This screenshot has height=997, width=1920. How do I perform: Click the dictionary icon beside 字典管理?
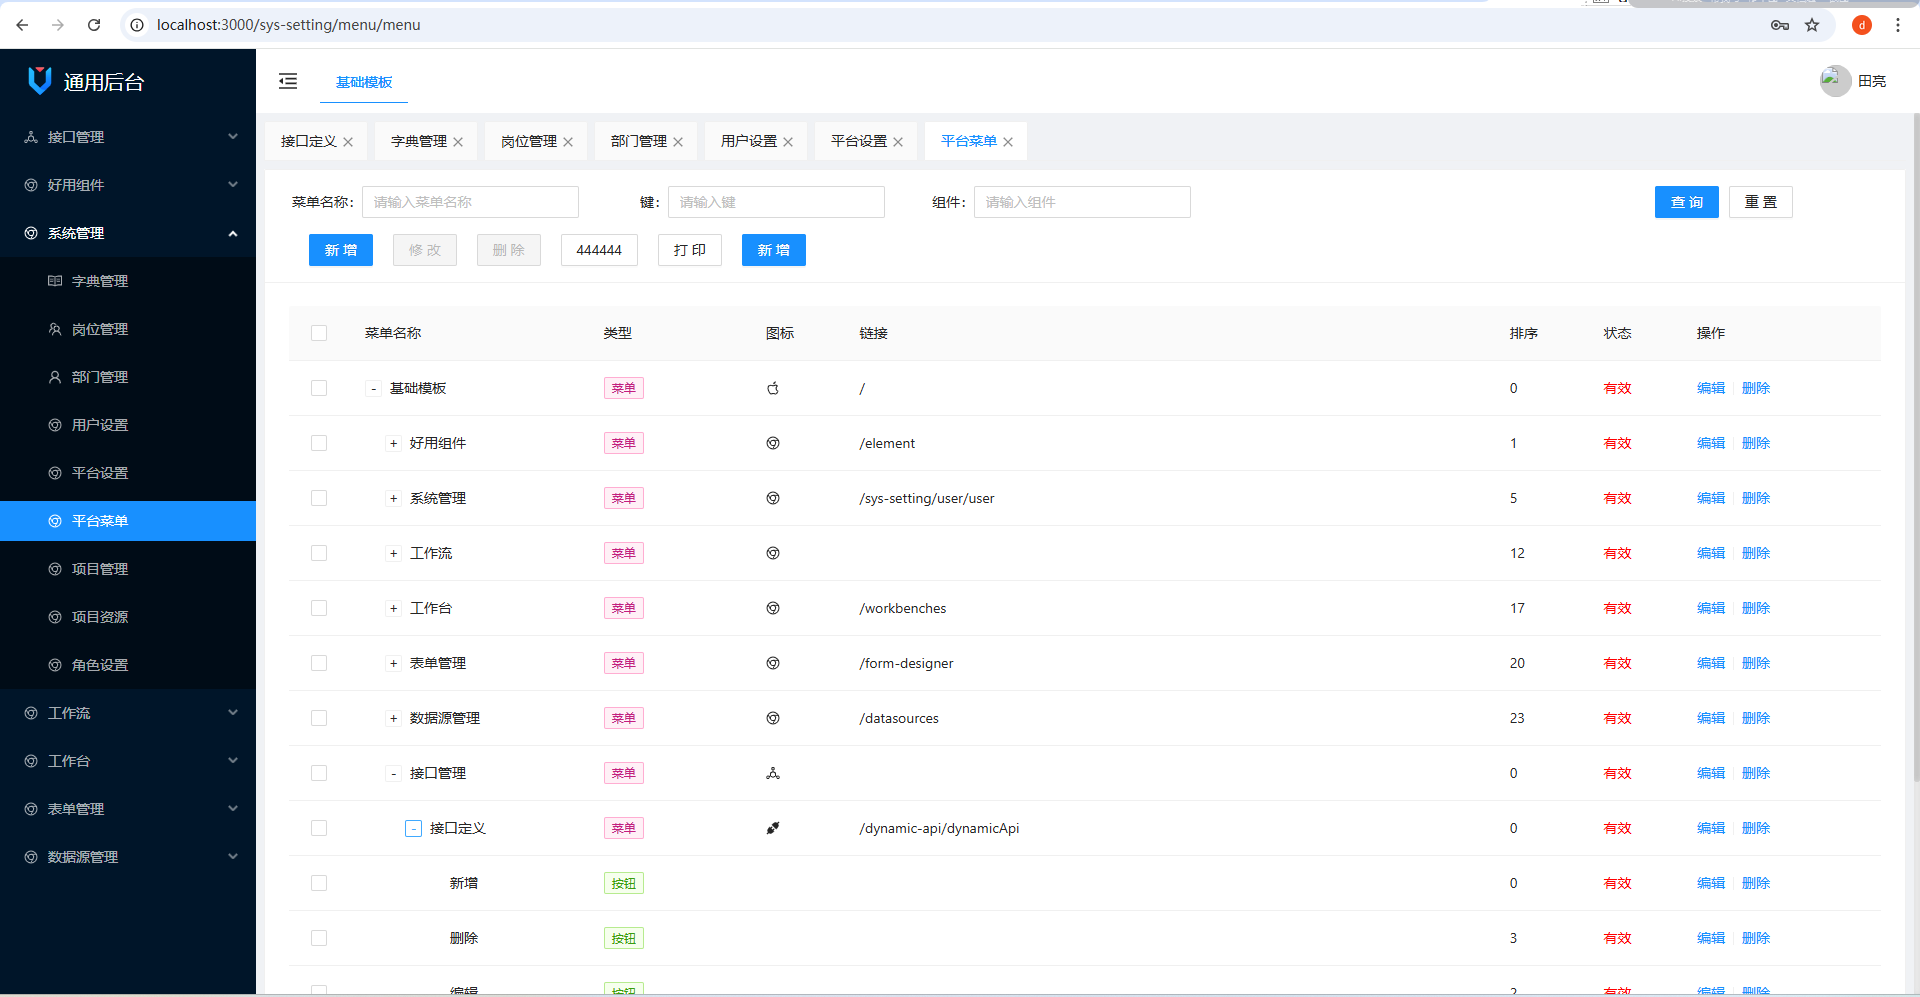pos(55,281)
